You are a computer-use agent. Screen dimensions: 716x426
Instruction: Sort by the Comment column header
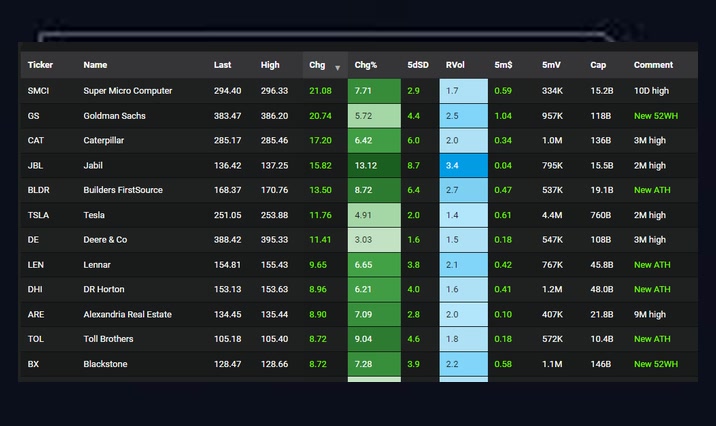[x=653, y=65]
